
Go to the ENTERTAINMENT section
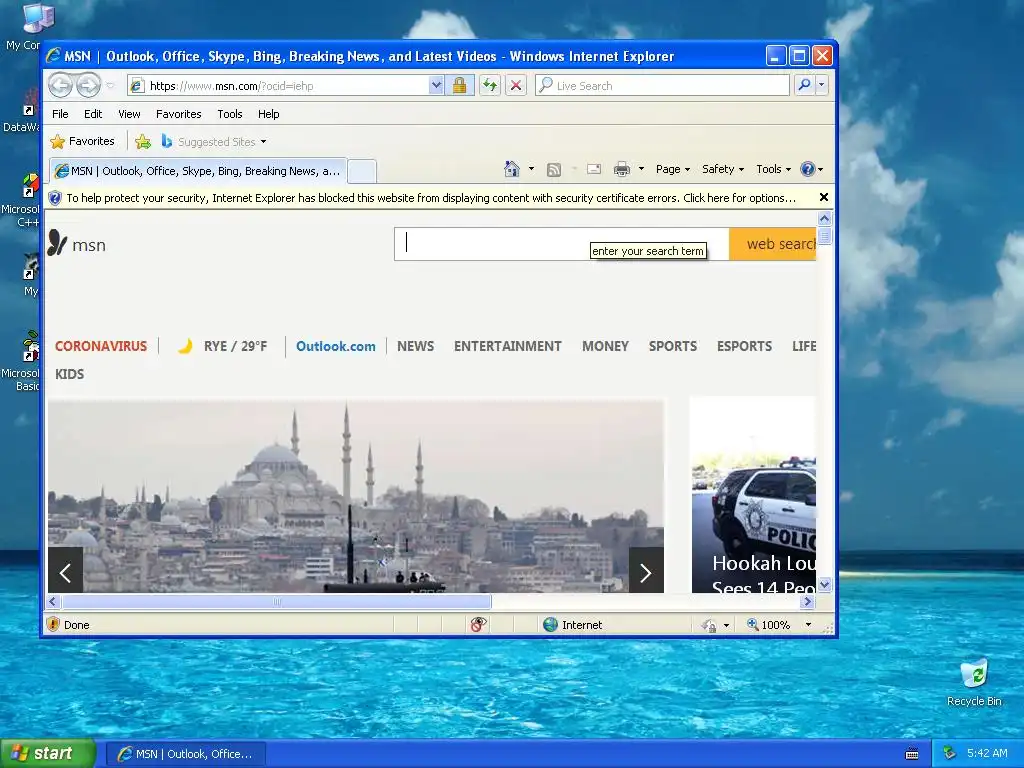507,346
